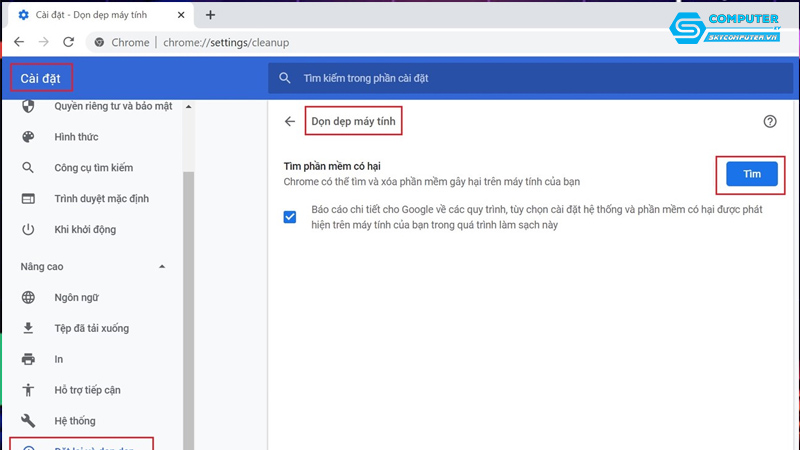Uncheck the report details to Google checkbox
The image size is (800, 450).
[290, 217]
